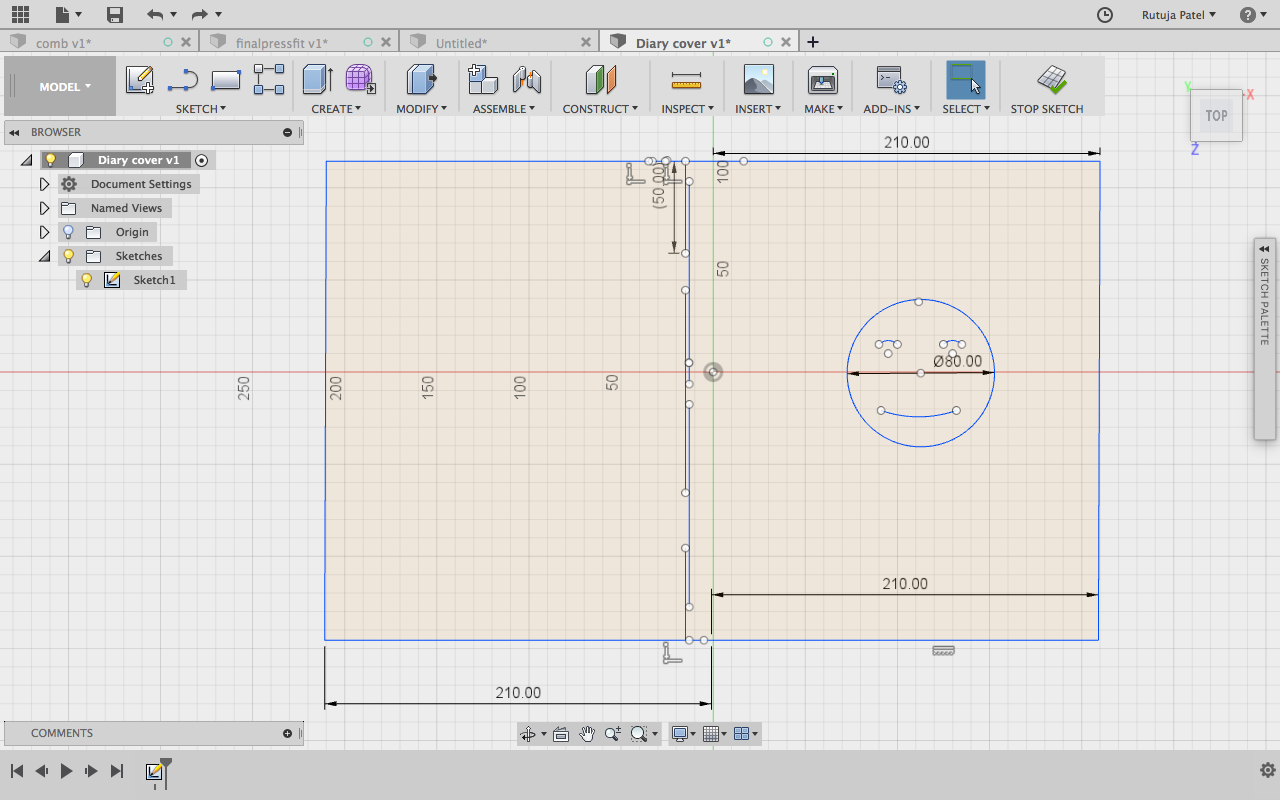Jump to timeline beginning

tap(17, 771)
